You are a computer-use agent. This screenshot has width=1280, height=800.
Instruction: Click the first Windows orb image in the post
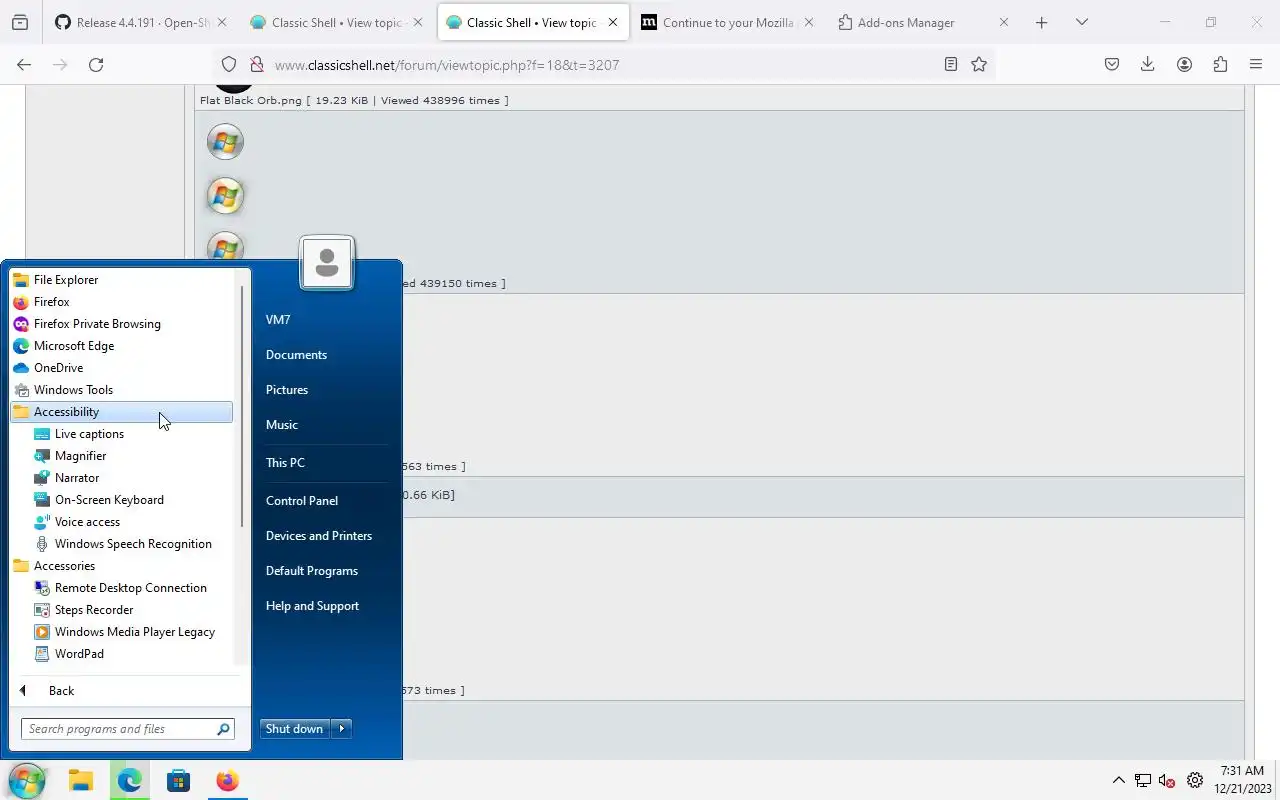coord(225,142)
